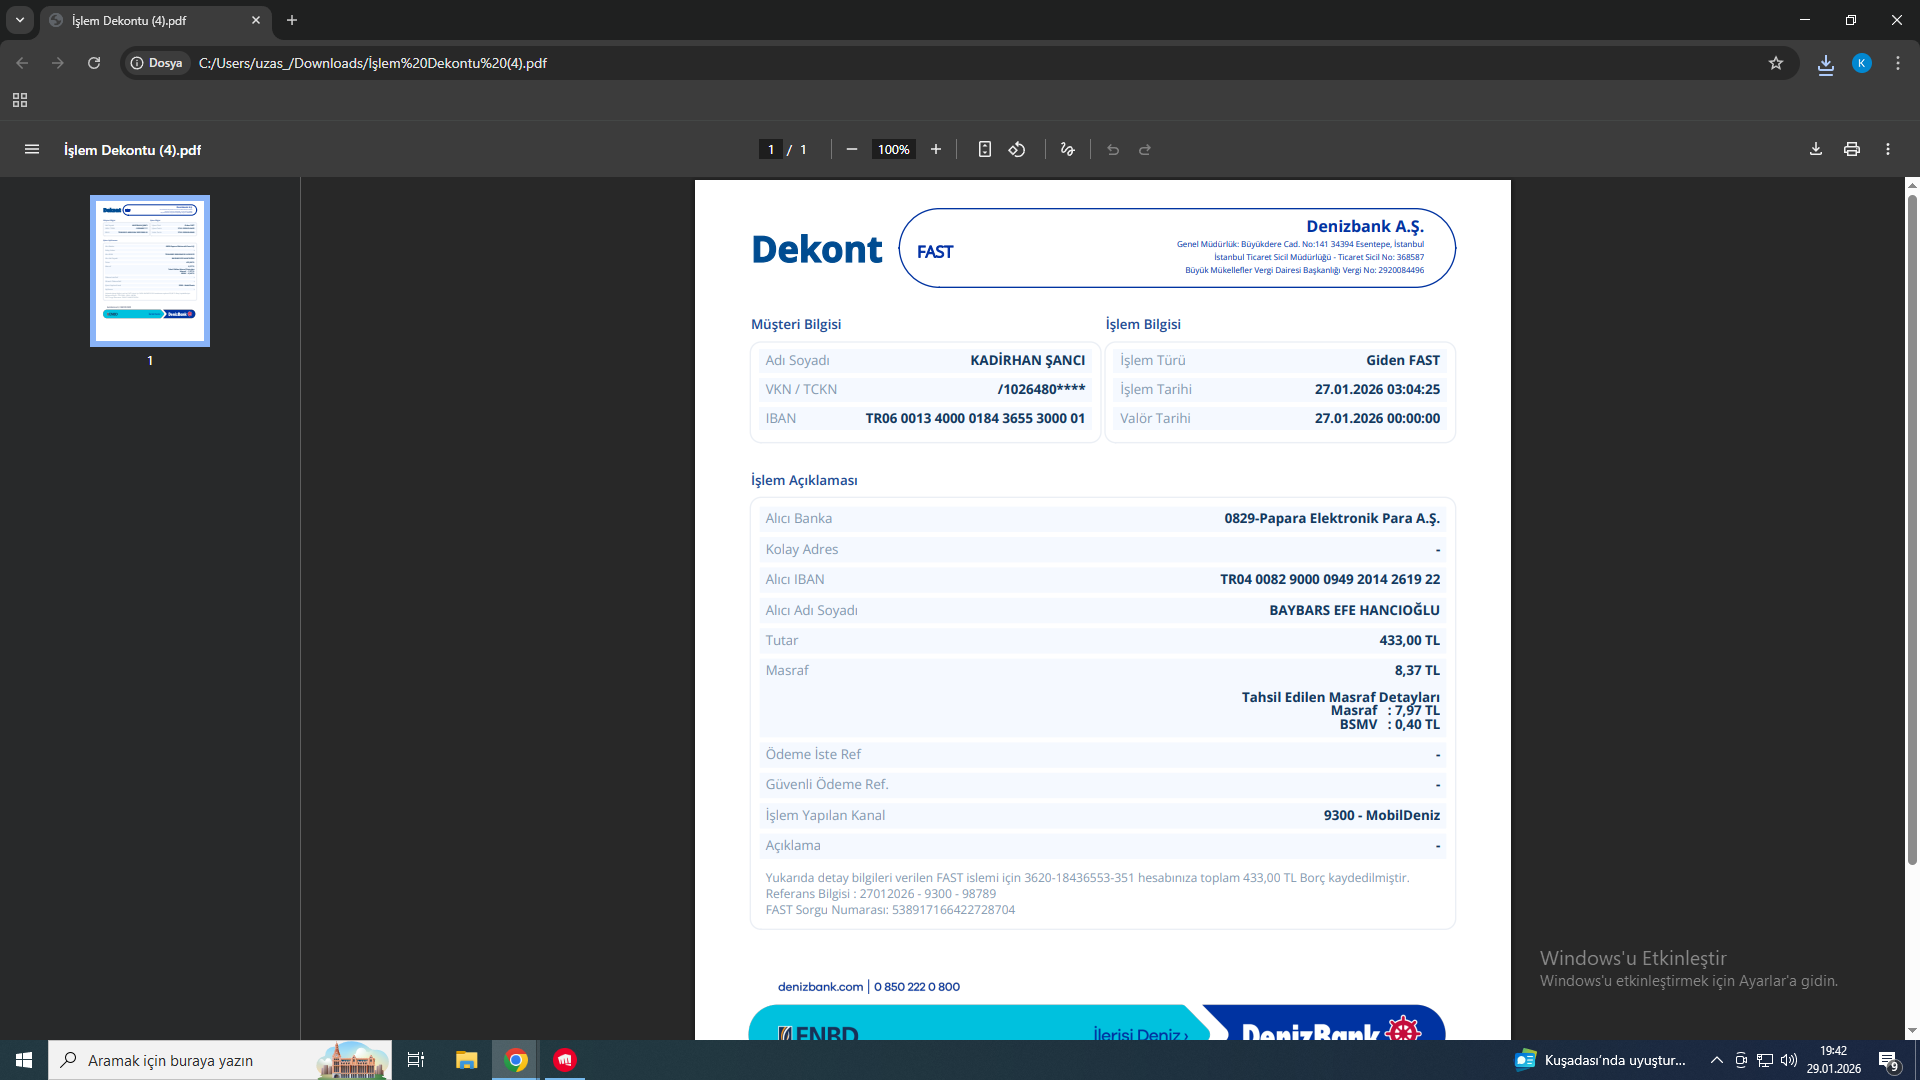This screenshot has width=1920, height=1080.
Task: Open Chrome downloads icon
Action: point(1826,63)
